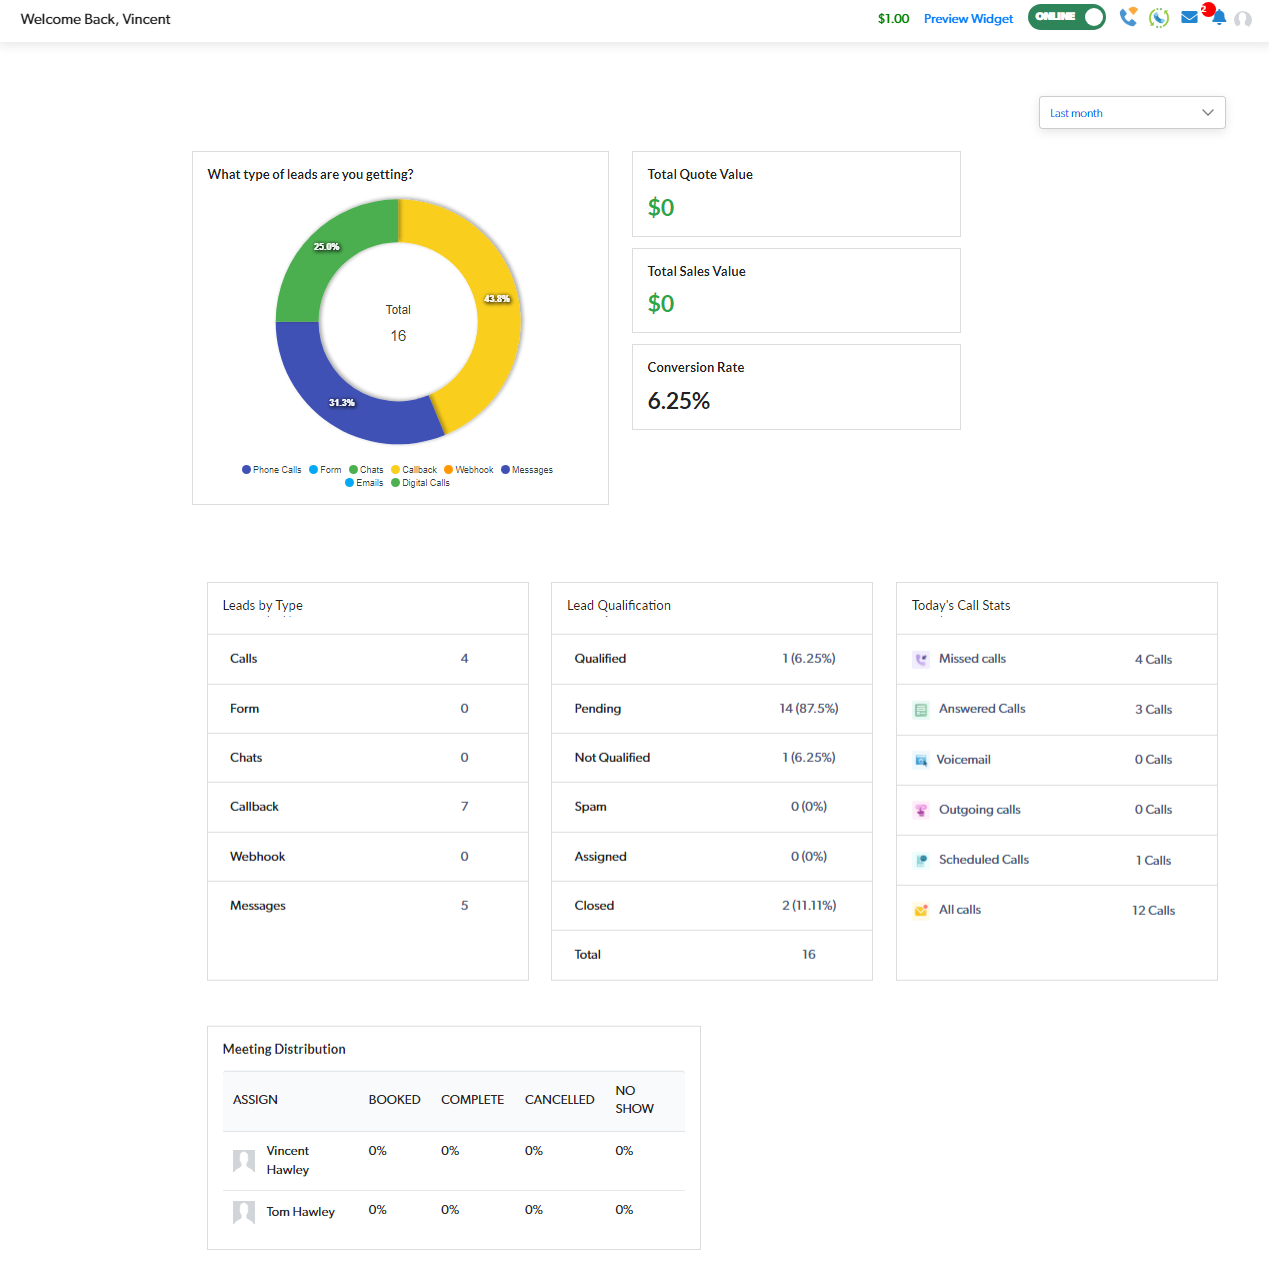This screenshot has height=1271, width=1269.
Task: Click the user profile avatar icon
Action: [x=1243, y=19]
